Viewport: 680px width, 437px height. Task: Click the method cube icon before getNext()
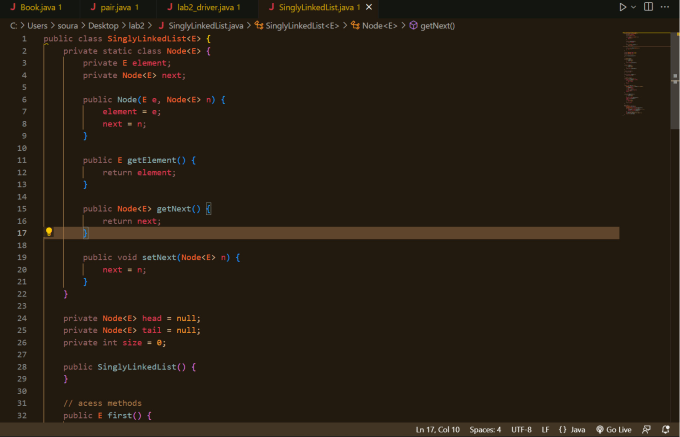point(413,26)
